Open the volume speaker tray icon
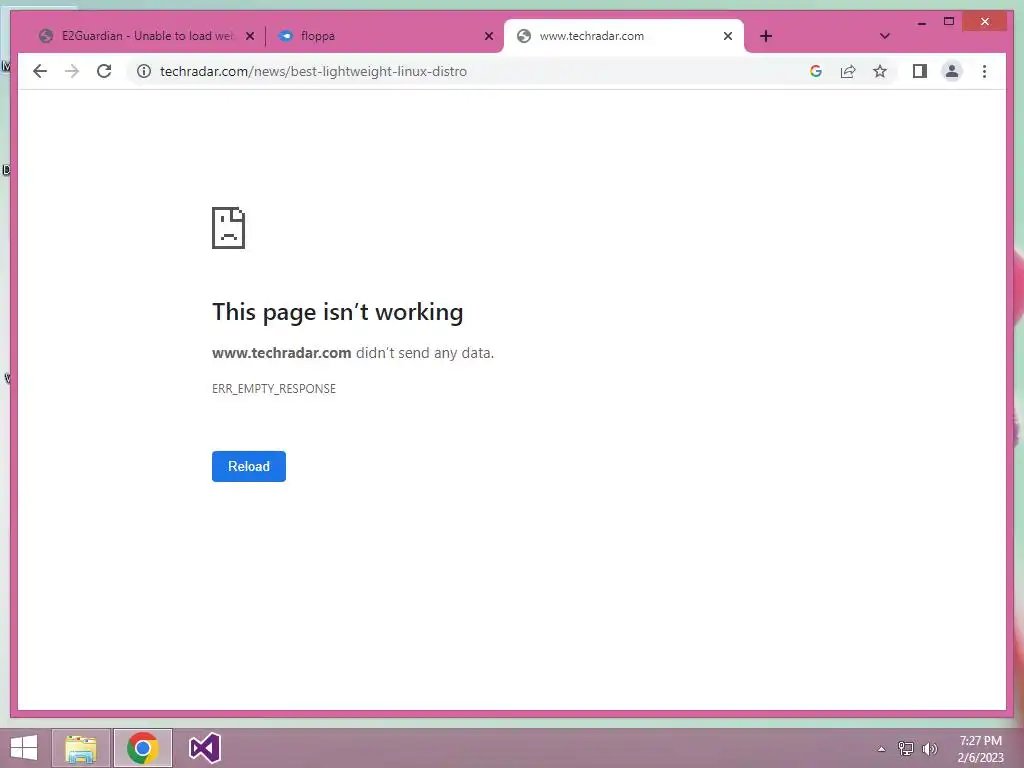The image size is (1024, 768). [x=929, y=748]
